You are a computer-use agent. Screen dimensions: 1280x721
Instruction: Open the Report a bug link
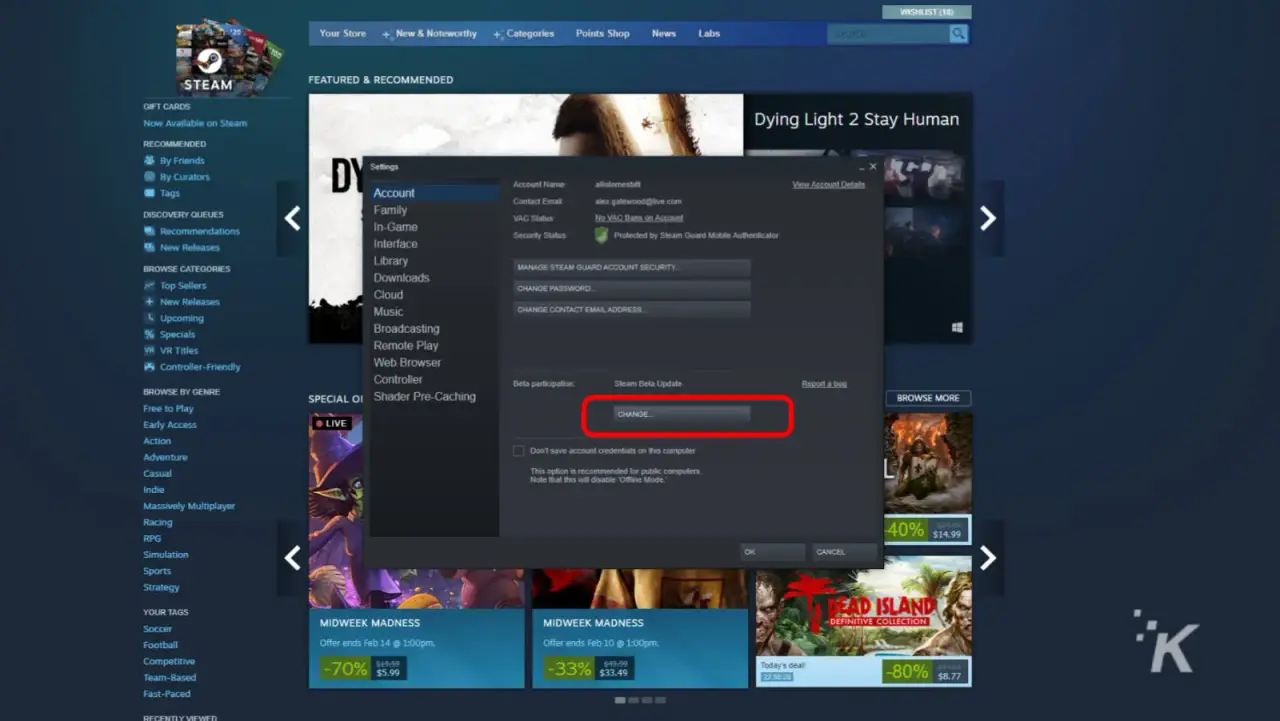coord(824,384)
